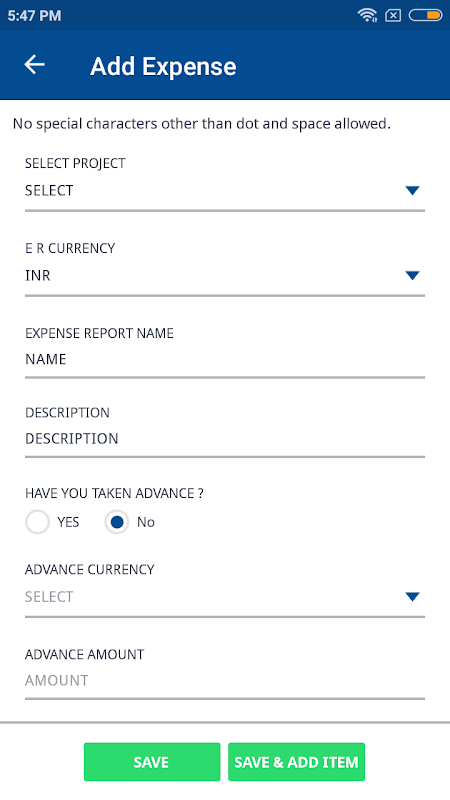Select the No radio button
This screenshot has width=450, height=800.
tap(117, 522)
